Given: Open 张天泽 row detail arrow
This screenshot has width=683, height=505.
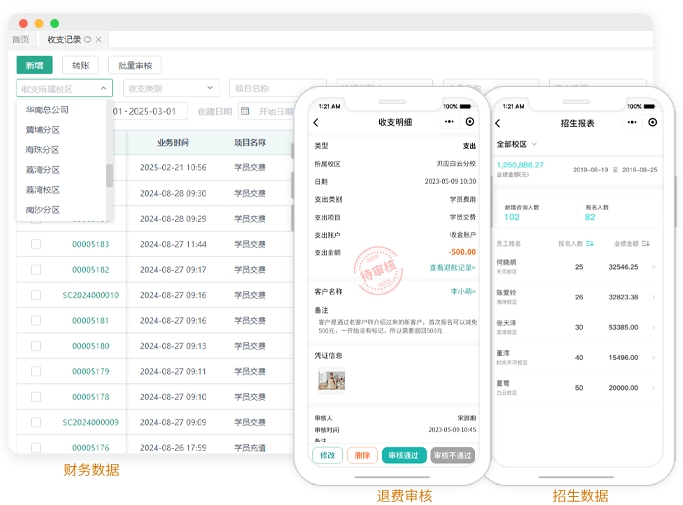Looking at the screenshot, I should (x=653, y=327).
